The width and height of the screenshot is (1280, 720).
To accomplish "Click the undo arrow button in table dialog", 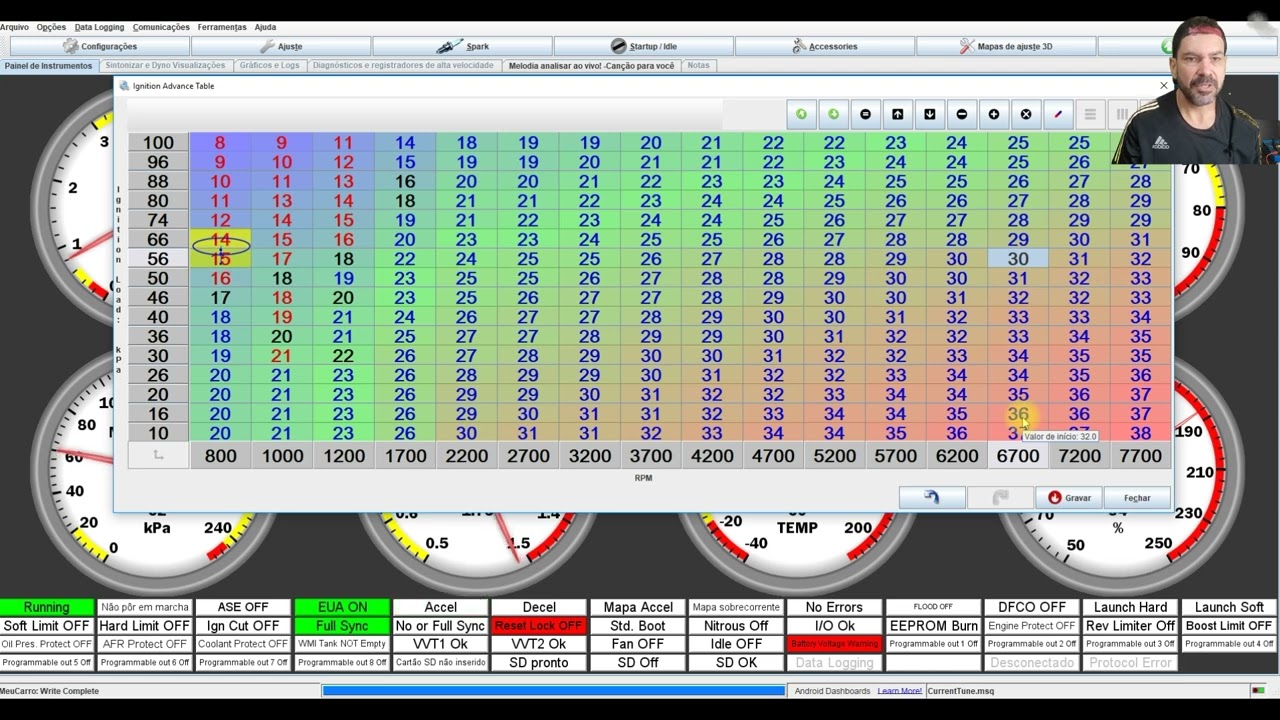I will pos(932,497).
